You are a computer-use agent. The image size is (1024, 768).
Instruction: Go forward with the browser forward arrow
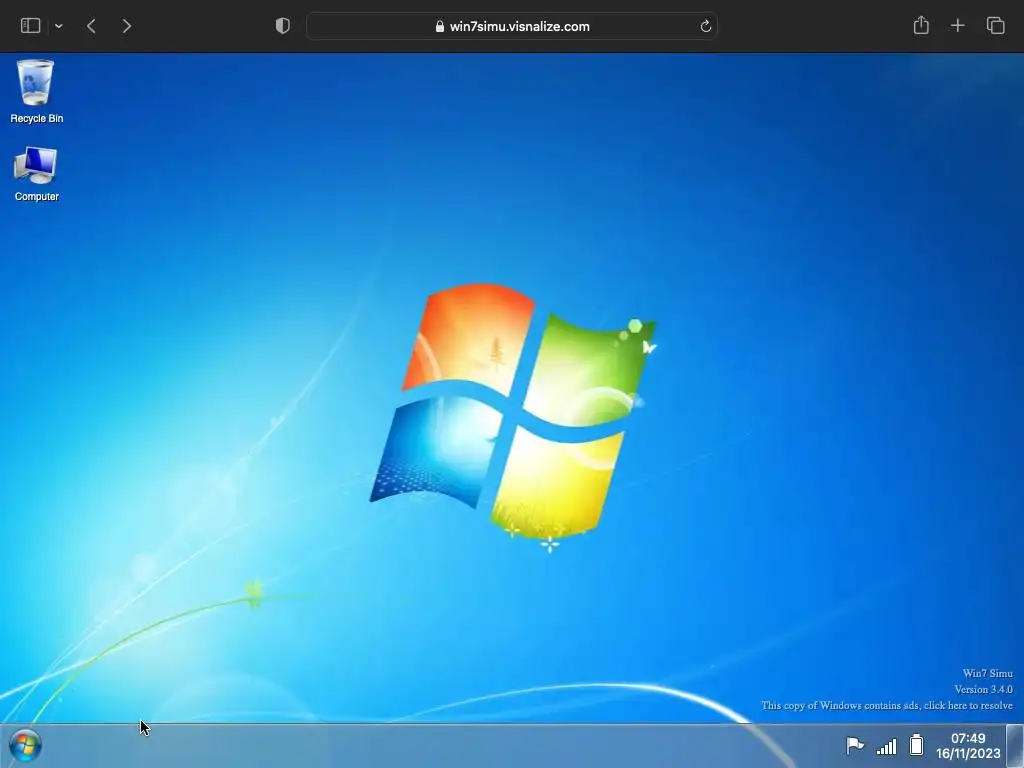127,26
